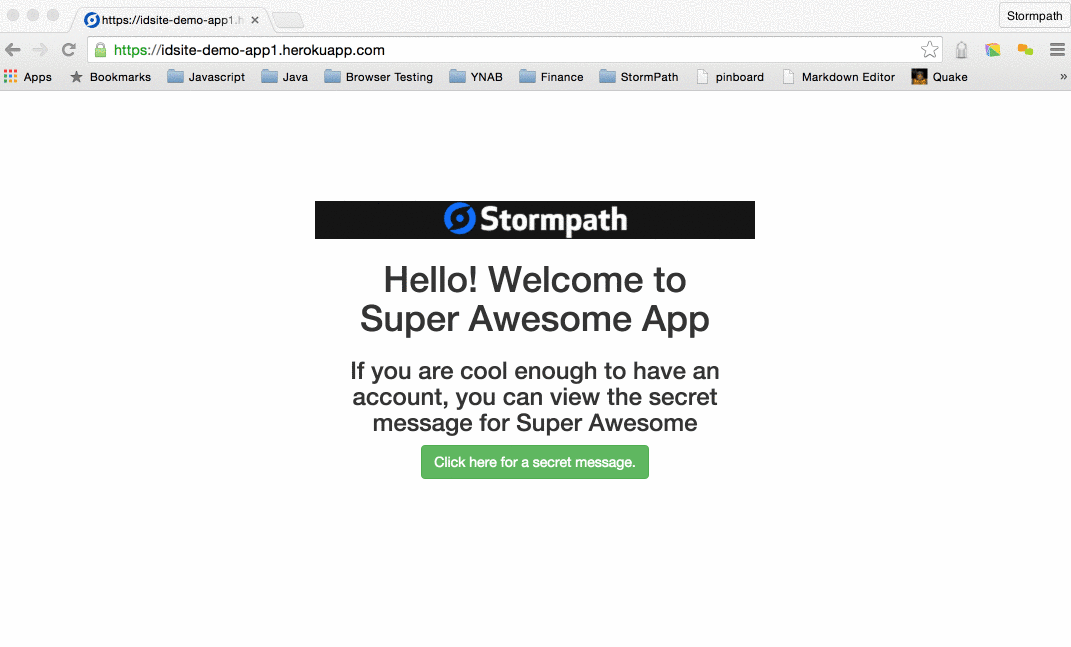The width and height of the screenshot is (1071, 647).
Task: Open Bookmarks star item in bar
Action: tap(111, 77)
